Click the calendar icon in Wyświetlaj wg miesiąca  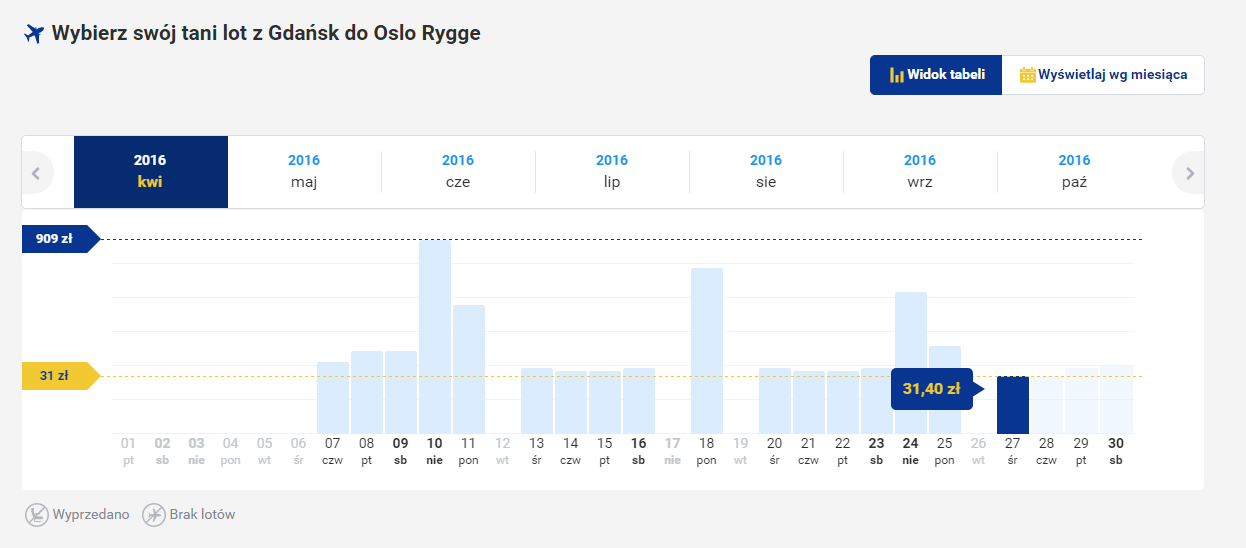(x=1027, y=75)
